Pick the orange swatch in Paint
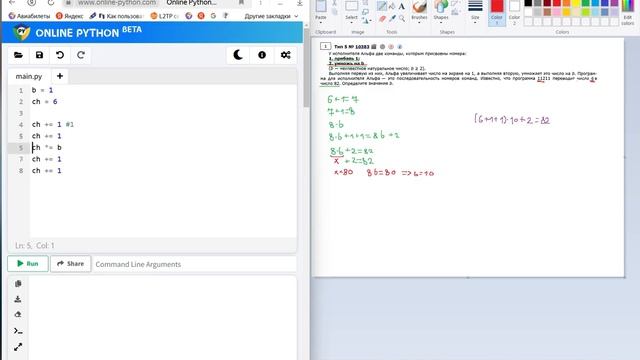 (566, 3)
